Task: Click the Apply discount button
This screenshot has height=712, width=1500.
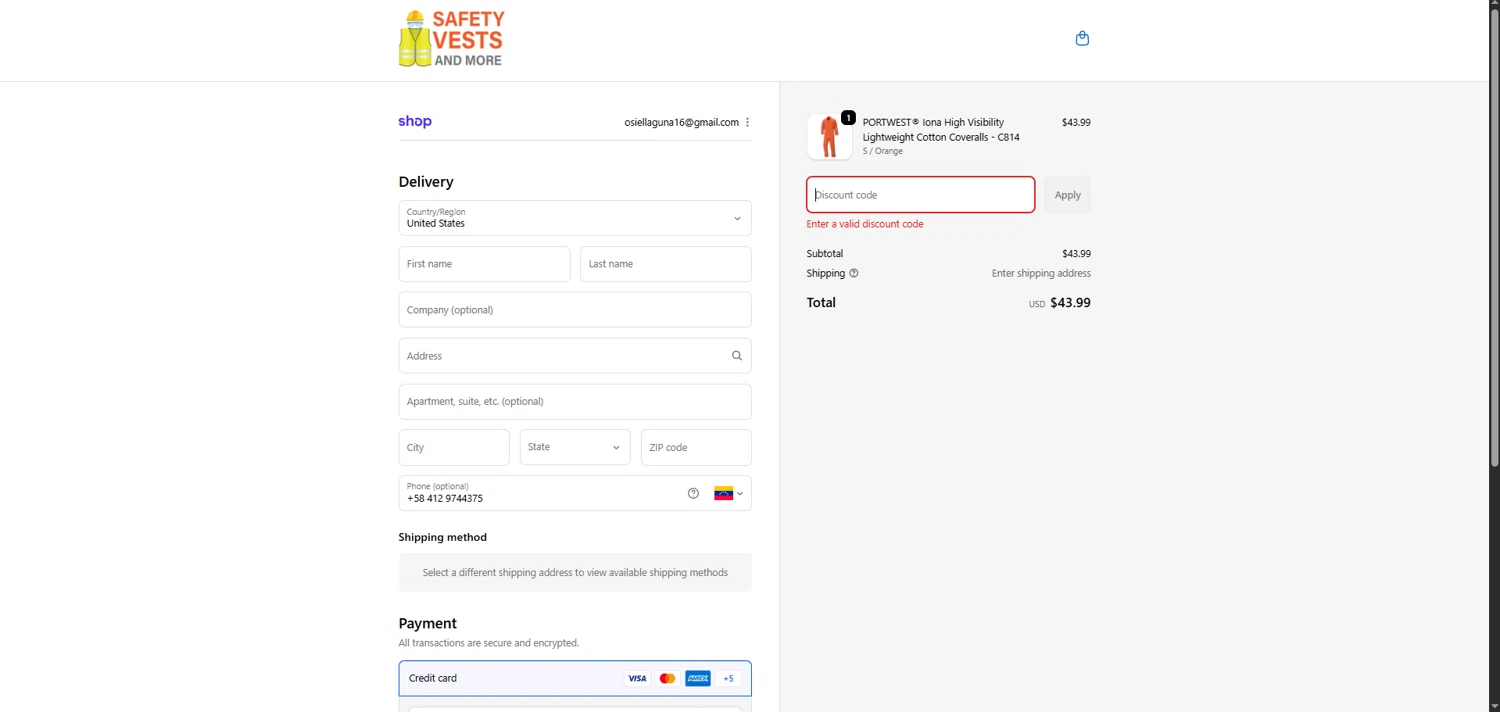Action: coord(1067,195)
